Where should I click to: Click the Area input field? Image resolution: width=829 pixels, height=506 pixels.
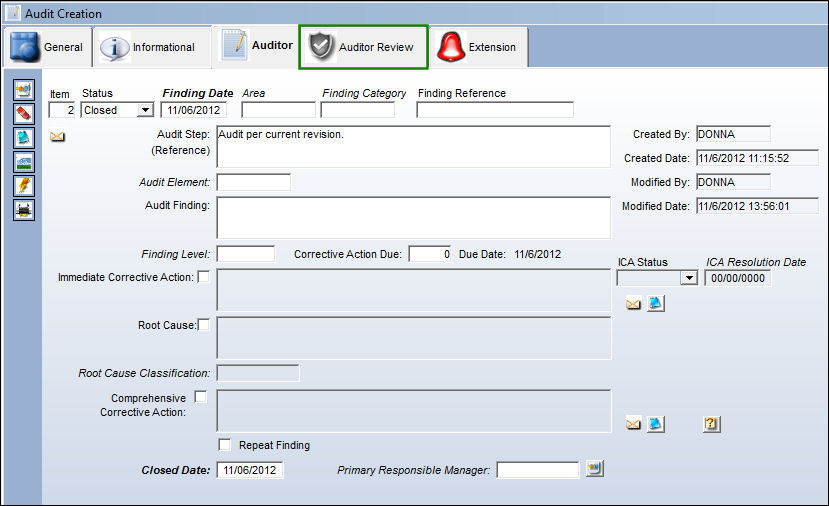[x=278, y=110]
